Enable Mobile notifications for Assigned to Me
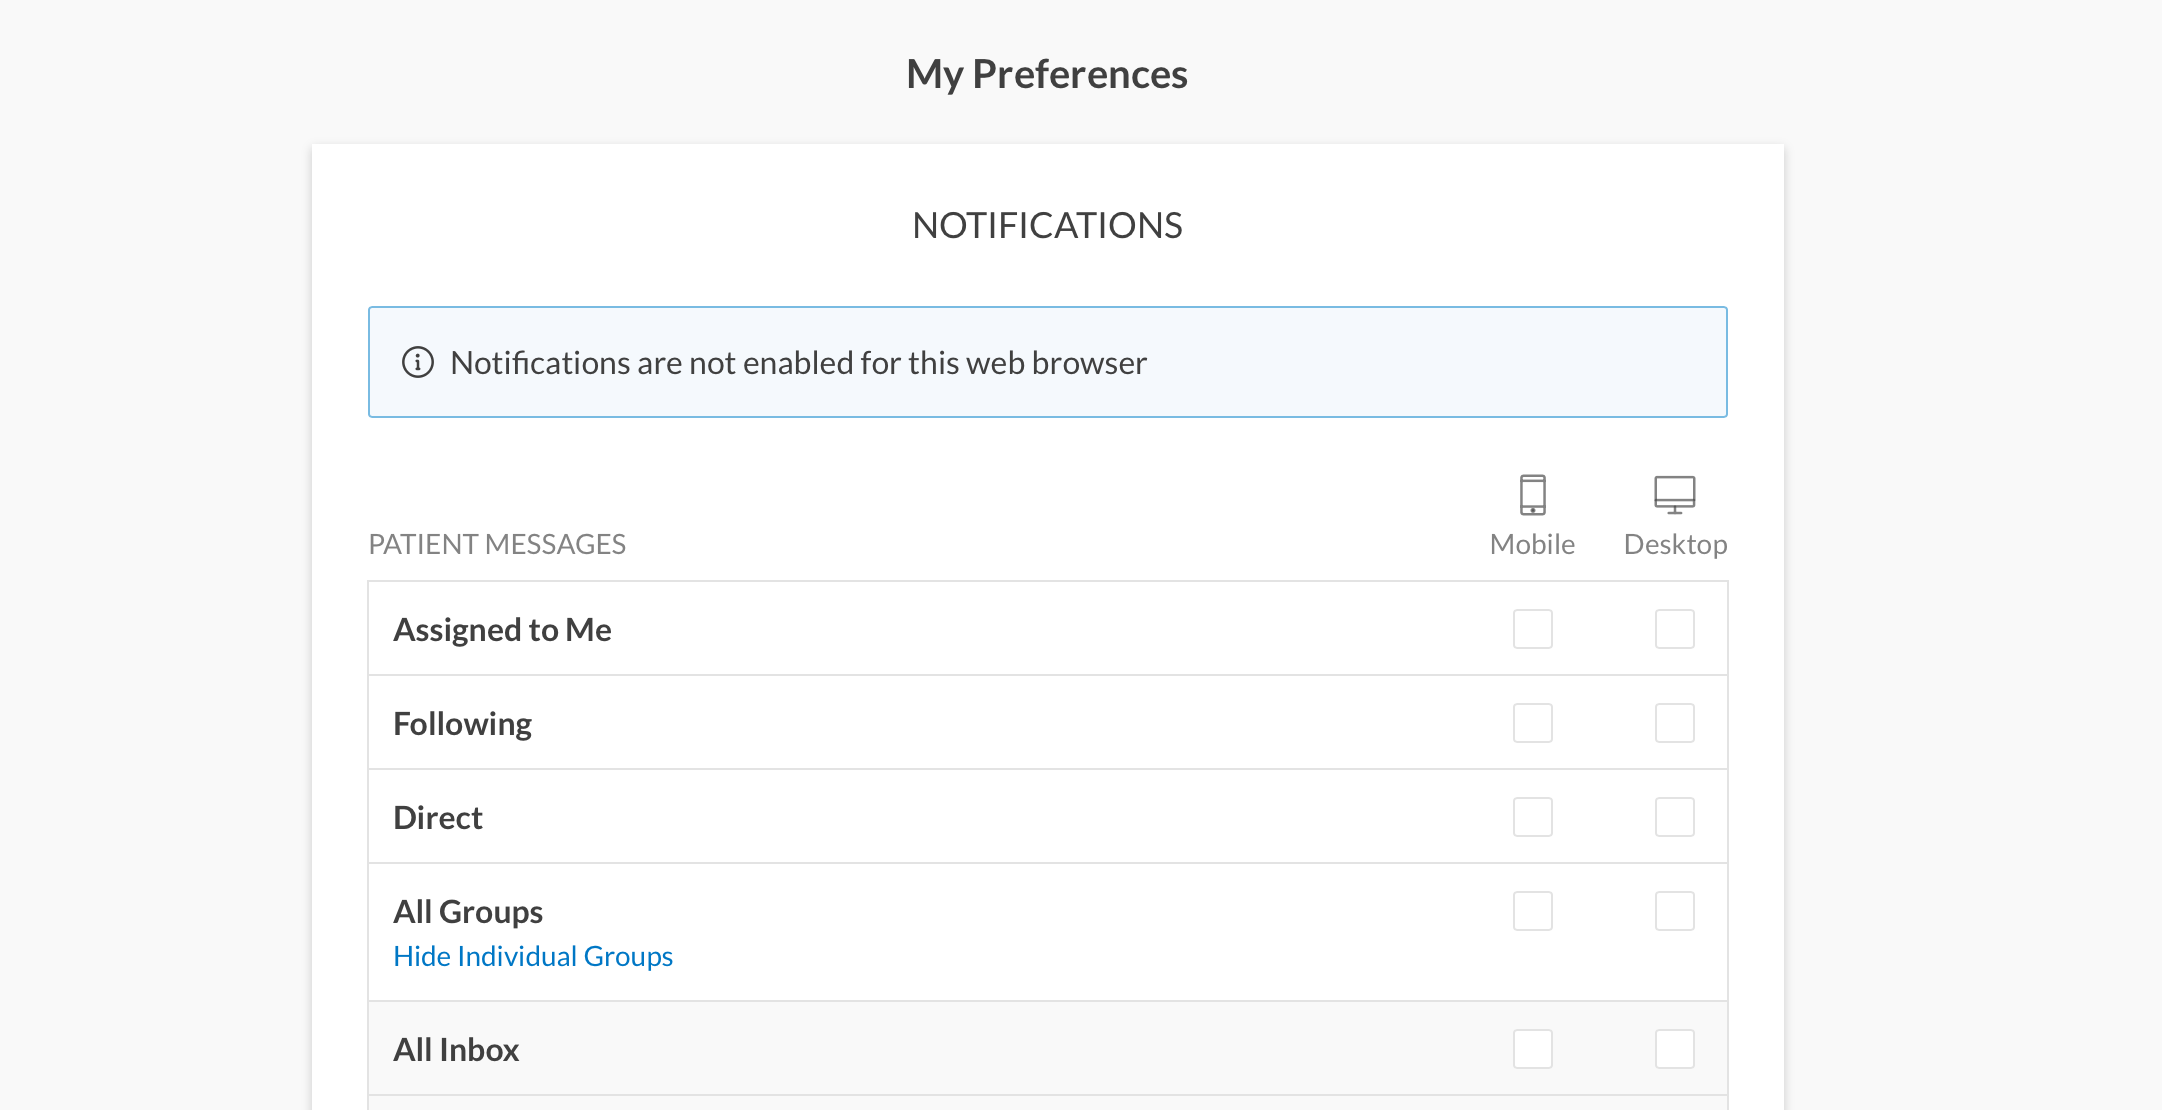The width and height of the screenshot is (2162, 1110). click(x=1532, y=629)
